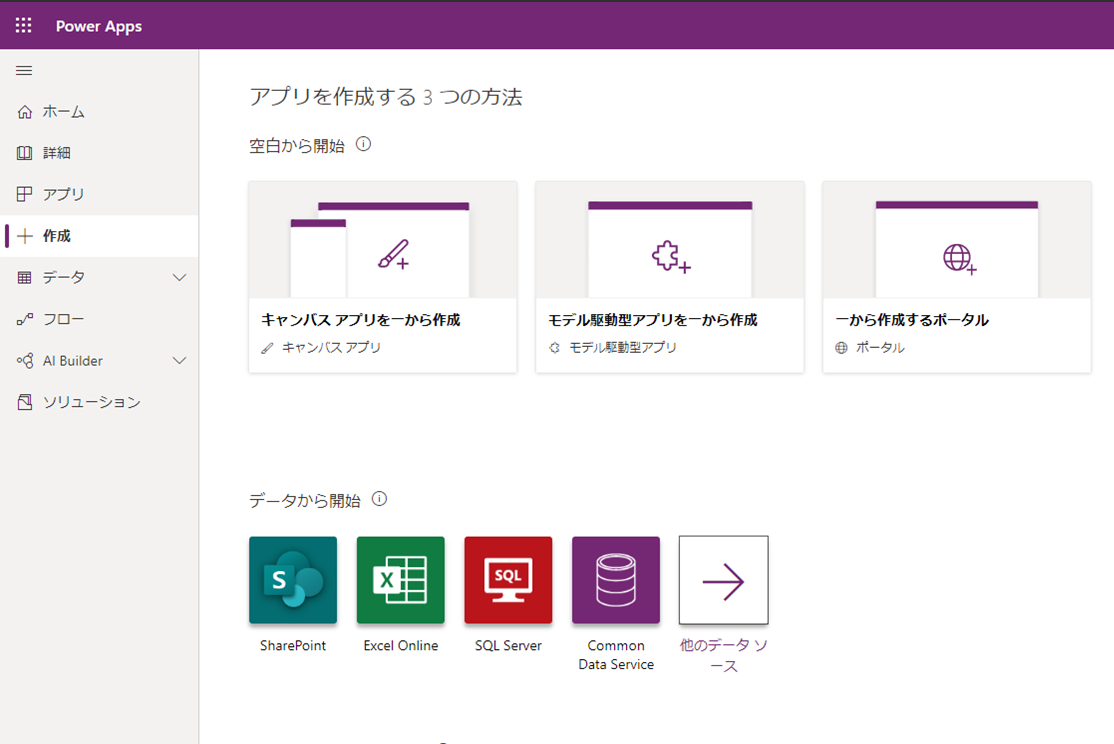Viewport: 1114px width, 744px height.
Task: Expand the データ menu chevron
Action: point(180,277)
